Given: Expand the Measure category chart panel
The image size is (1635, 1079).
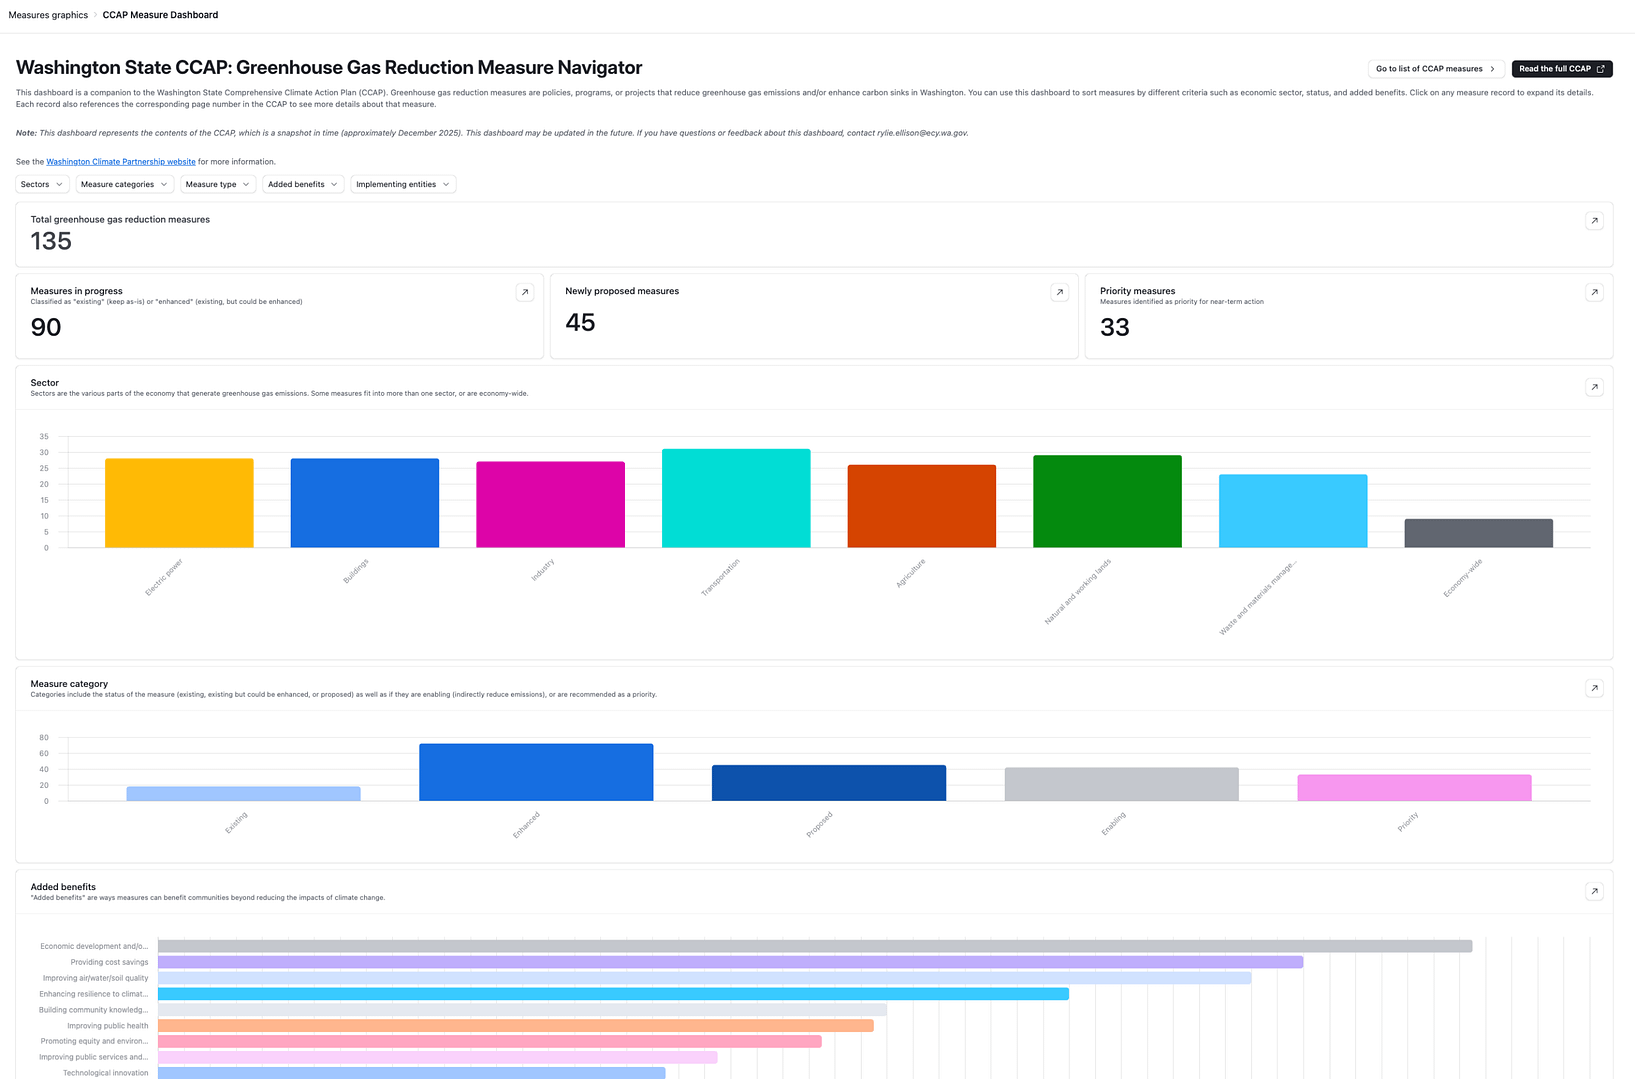Looking at the screenshot, I should (1594, 688).
